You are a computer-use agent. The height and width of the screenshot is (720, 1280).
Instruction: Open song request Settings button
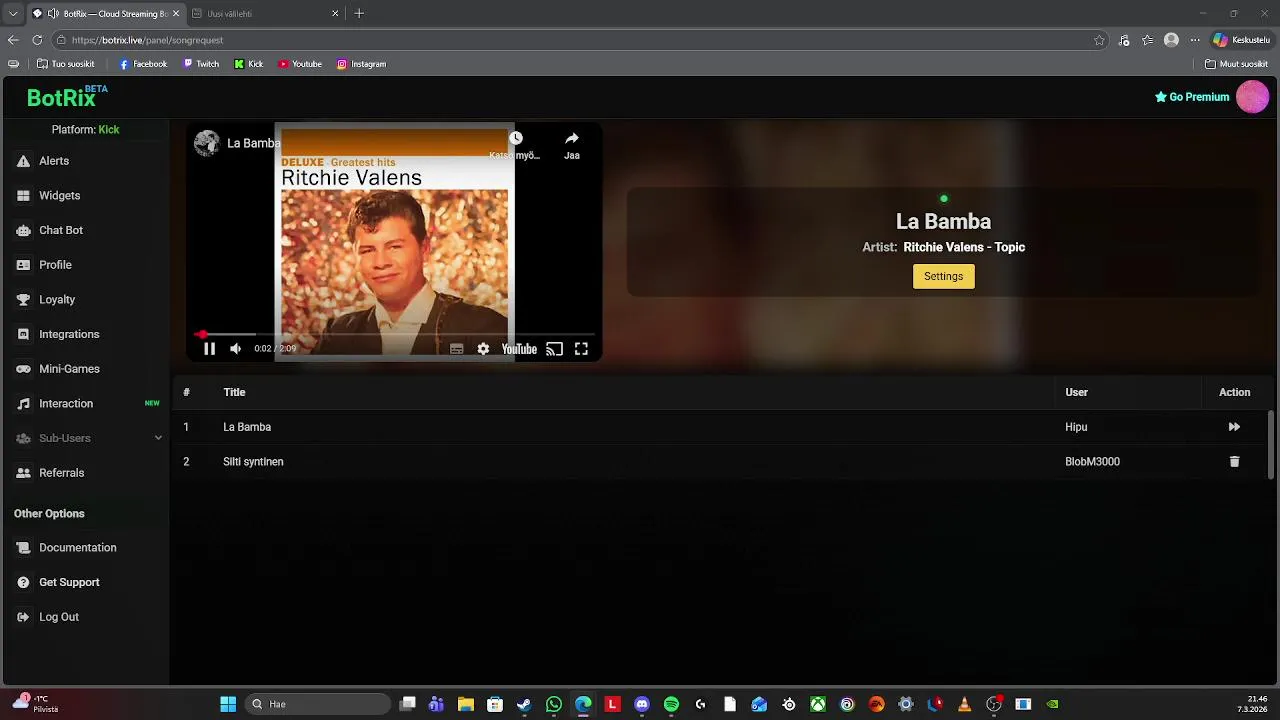[943, 277]
